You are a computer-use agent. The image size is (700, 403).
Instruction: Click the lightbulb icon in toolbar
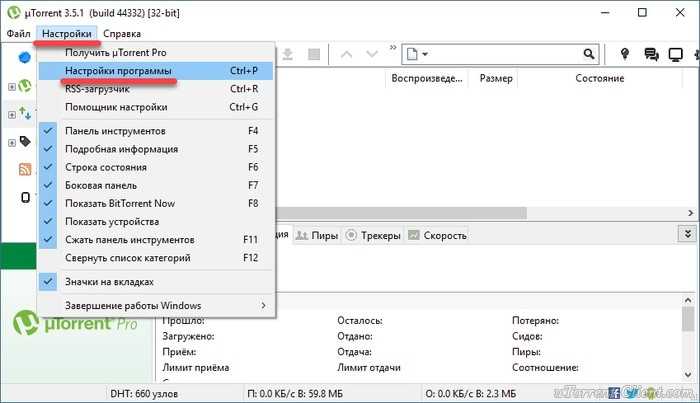click(625, 54)
